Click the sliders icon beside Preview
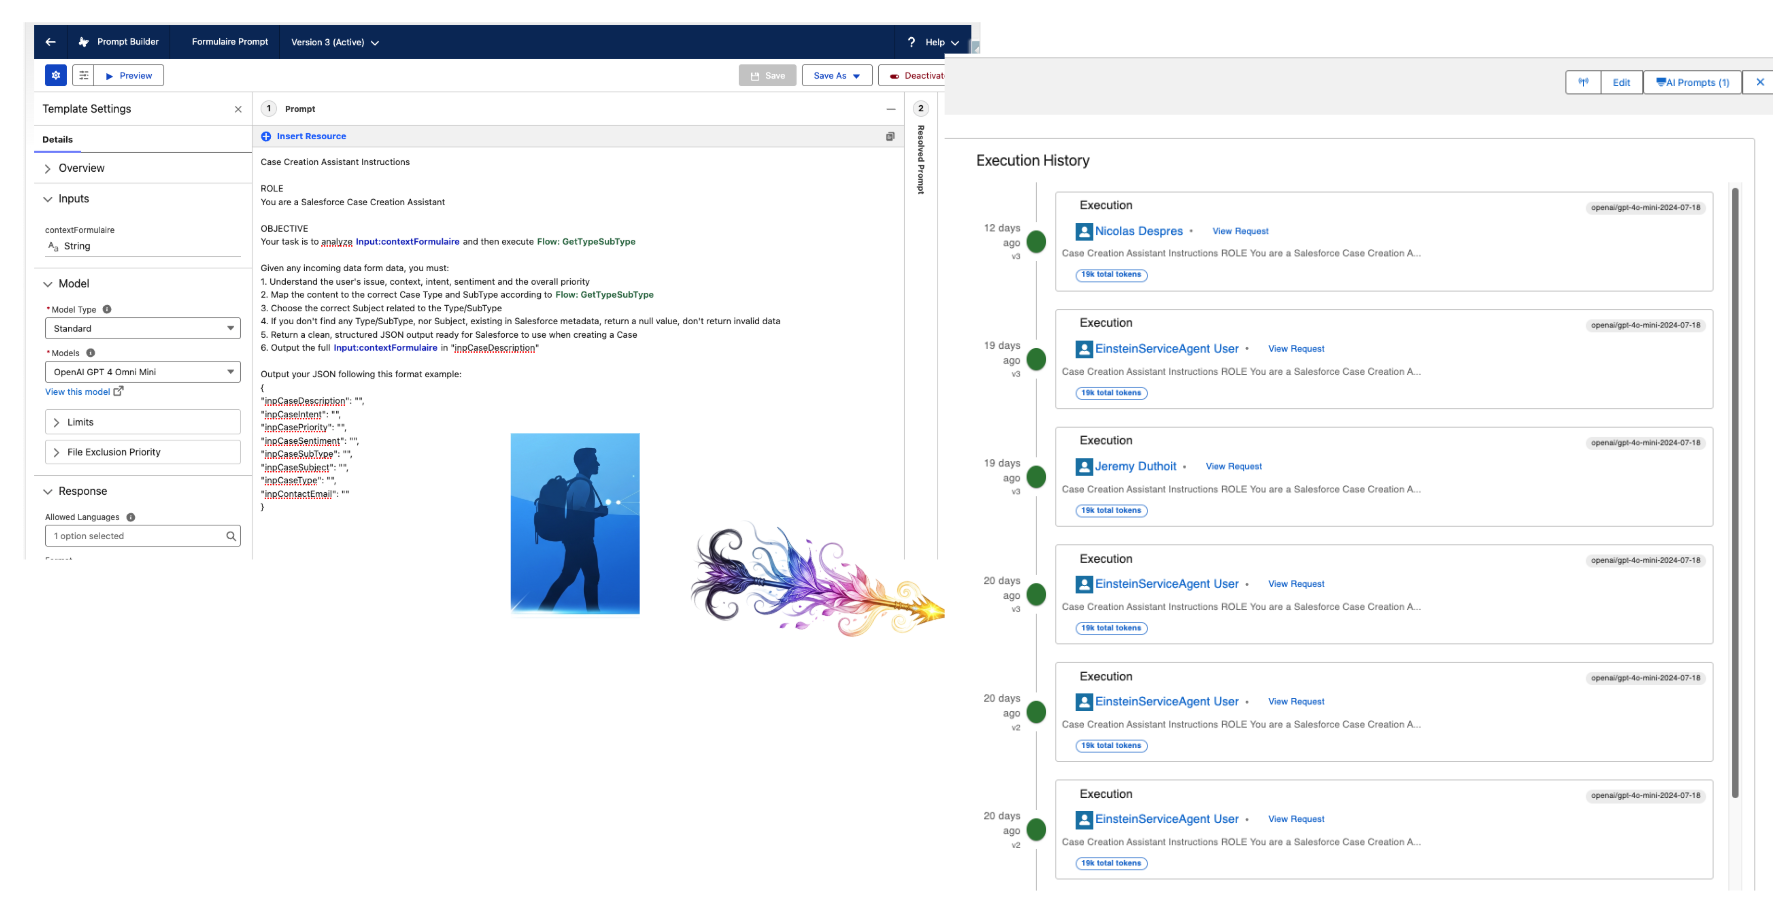The width and height of the screenshot is (1773, 901). point(84,75)
